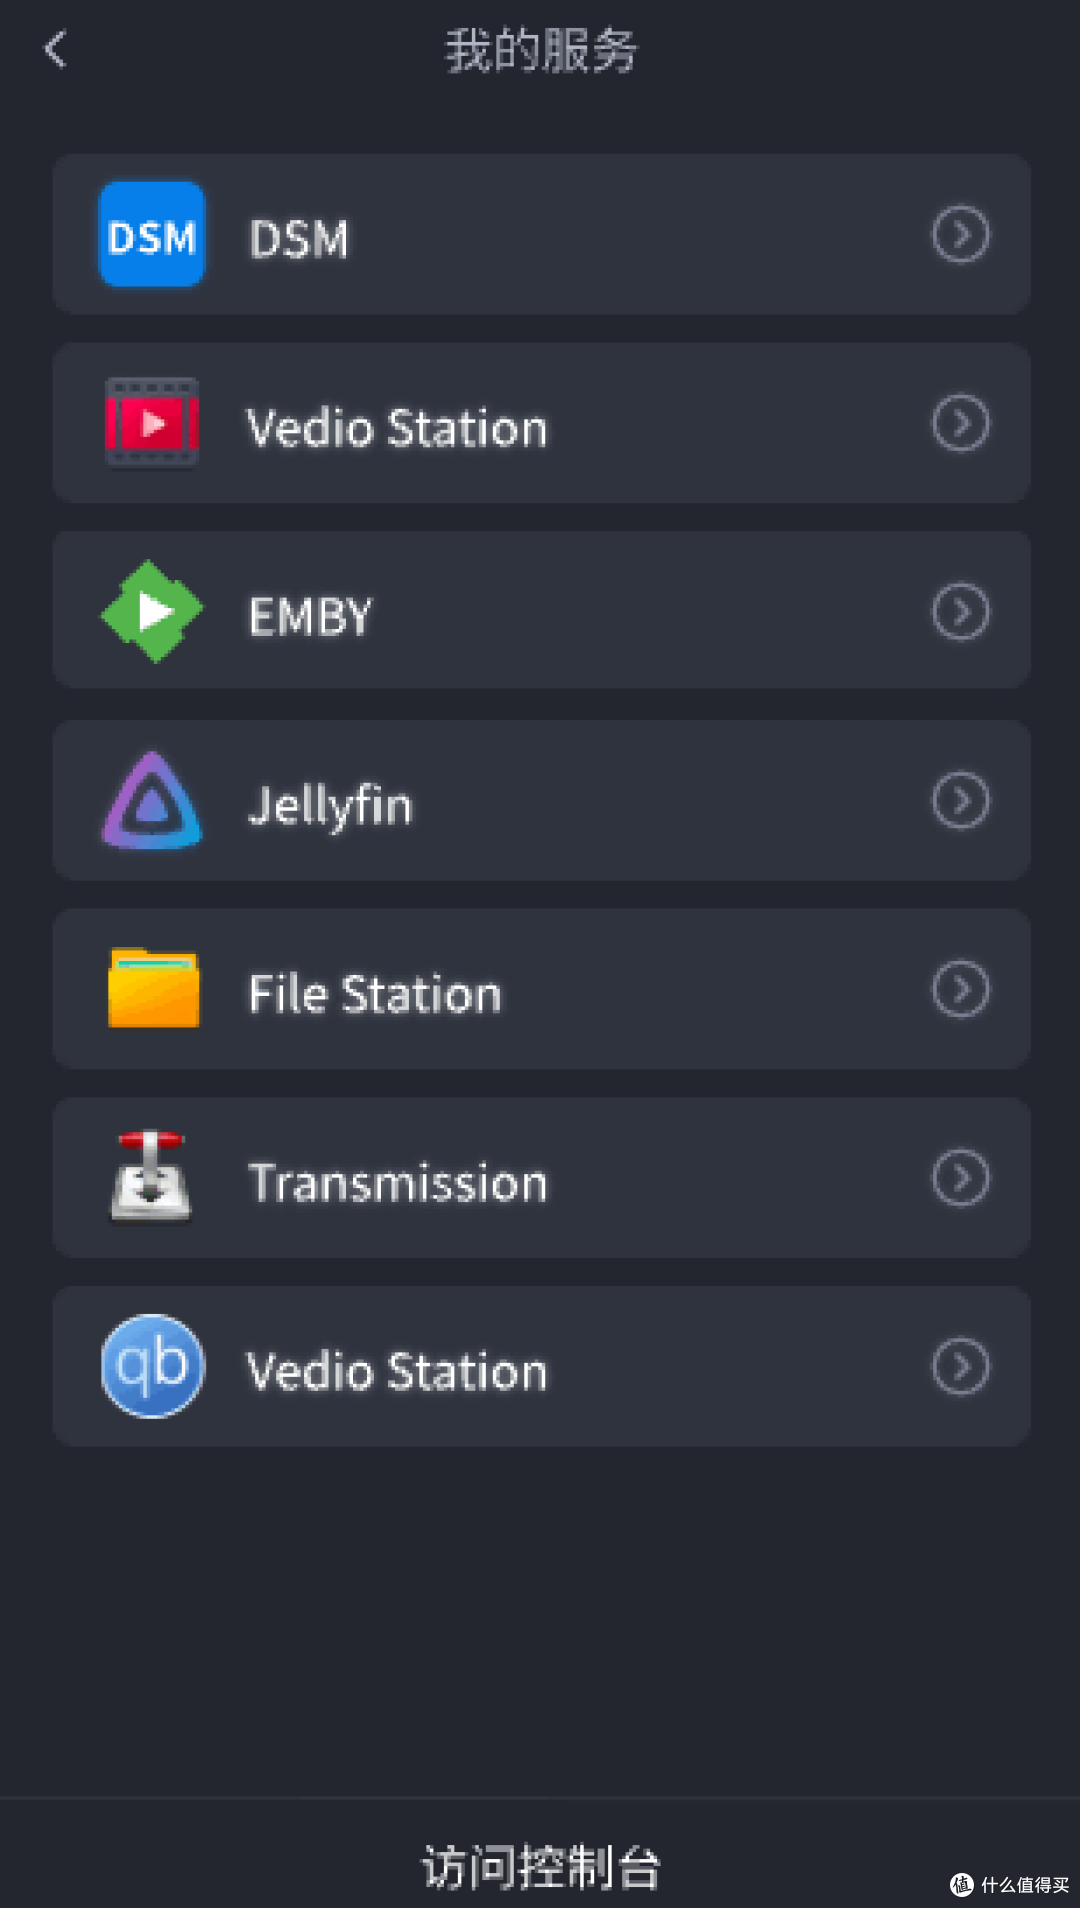Screen dimensions: 1080x1908
Task: Tap the File Station label
Action: (x=375, y=994)
